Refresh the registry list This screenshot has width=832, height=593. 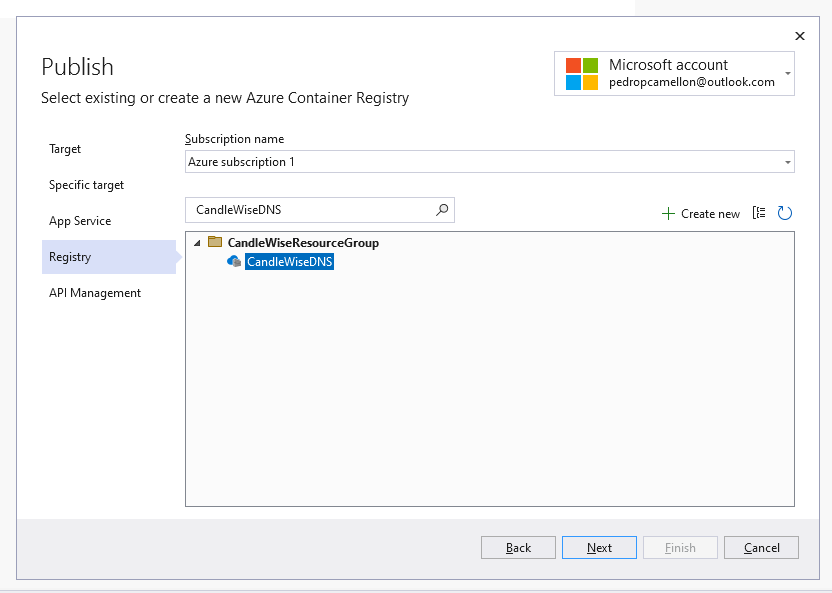coord(784,213)
